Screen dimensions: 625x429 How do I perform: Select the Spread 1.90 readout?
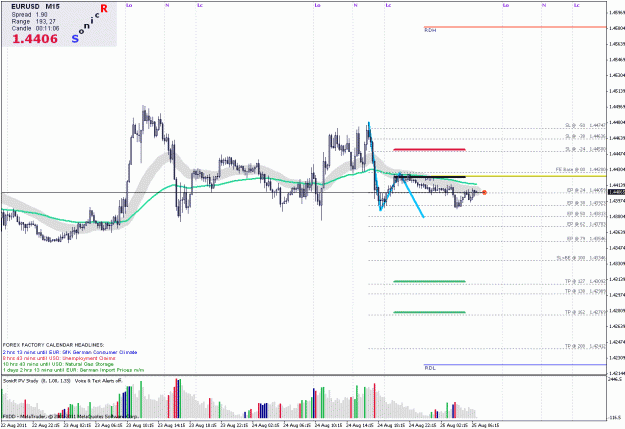click(x=29, y=14)
